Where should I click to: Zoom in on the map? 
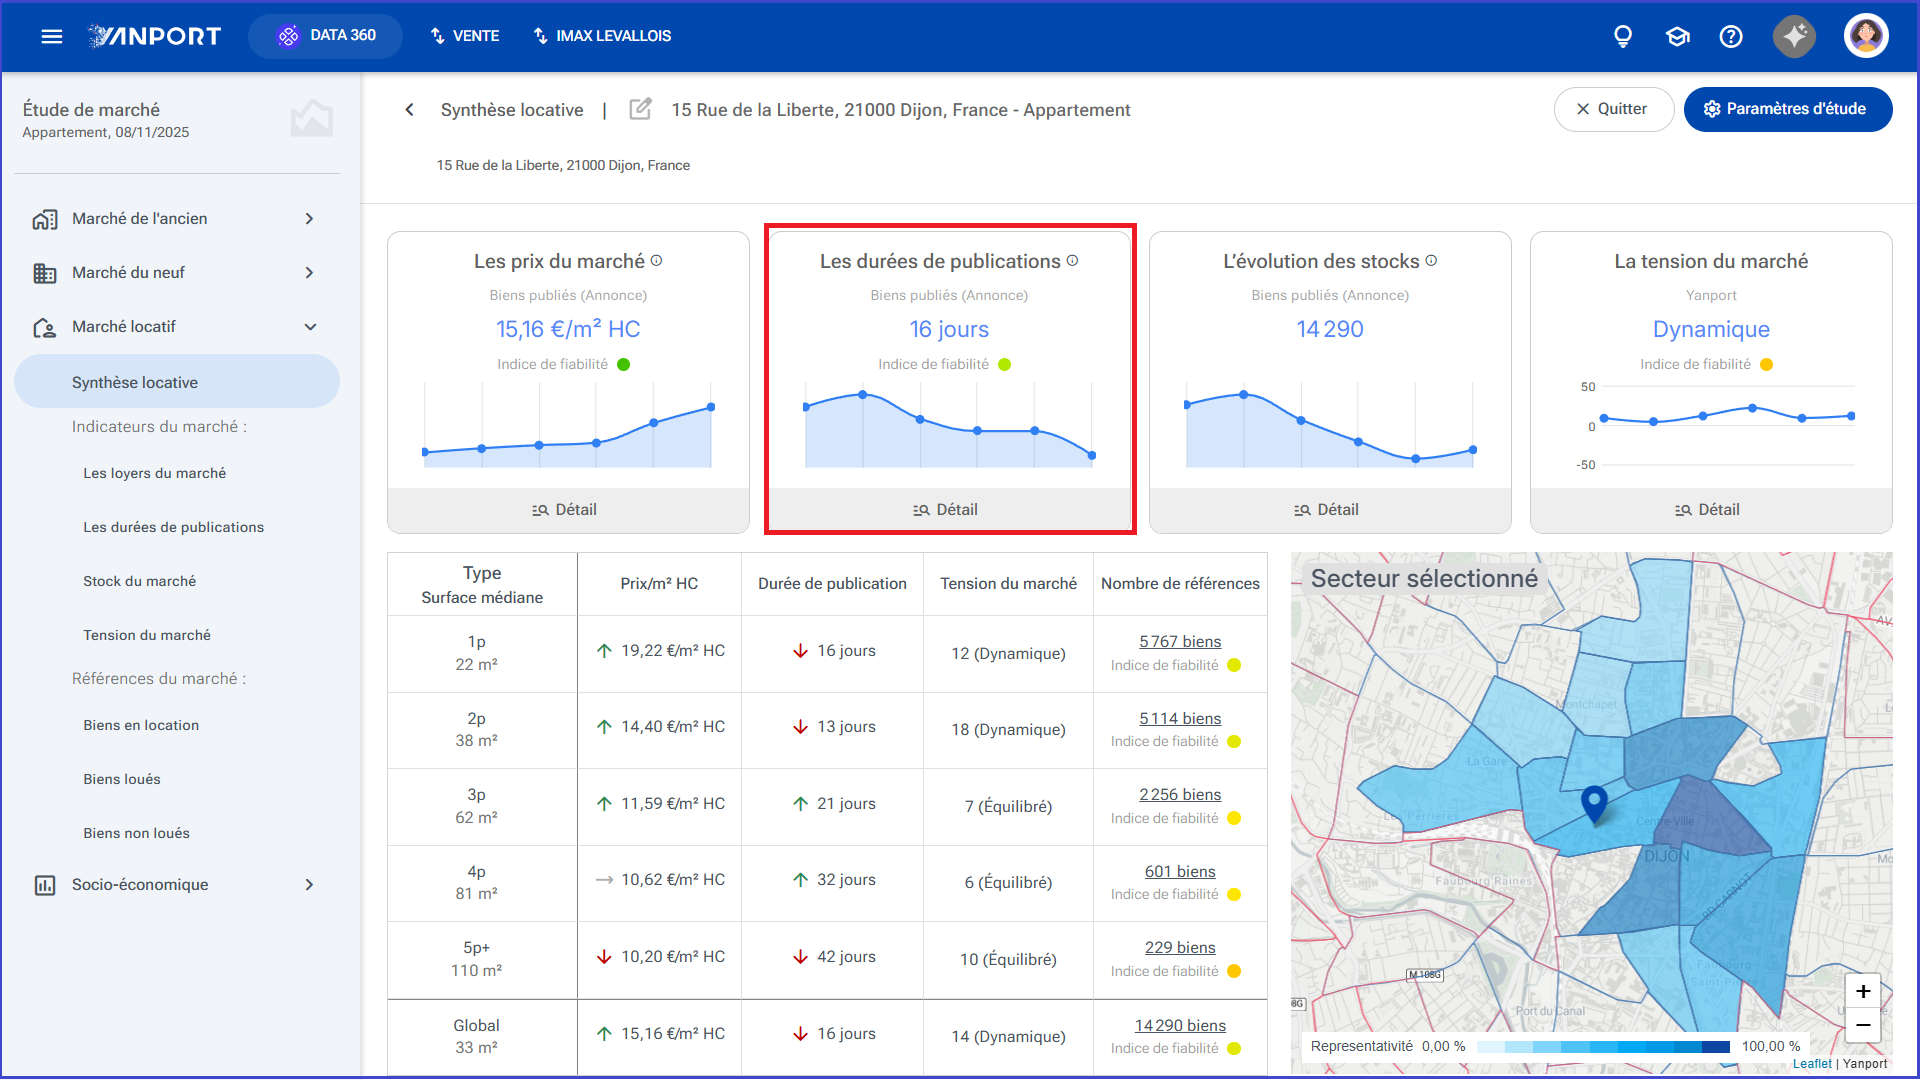click(1862, 991)
